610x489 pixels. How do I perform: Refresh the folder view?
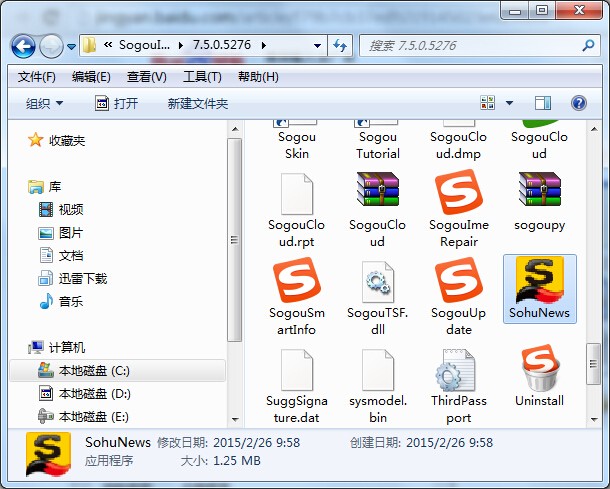pos(340,46)
